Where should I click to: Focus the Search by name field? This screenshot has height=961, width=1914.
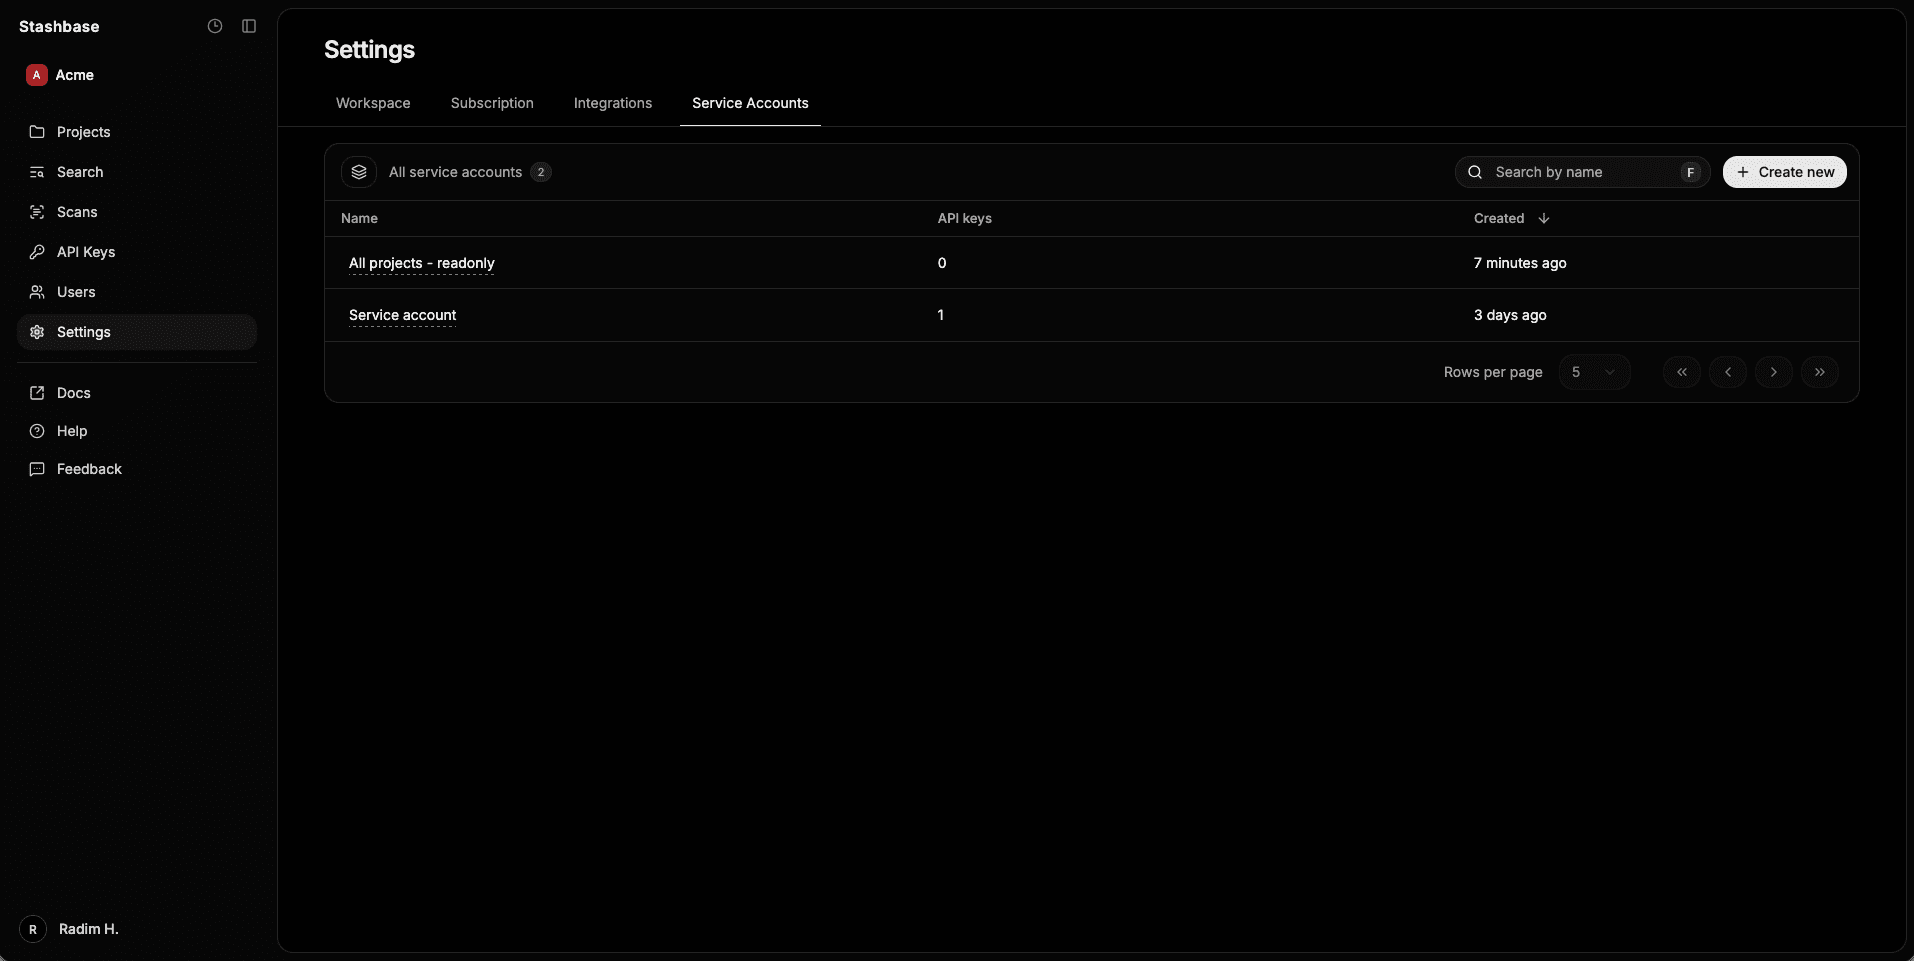[1582, 172]
